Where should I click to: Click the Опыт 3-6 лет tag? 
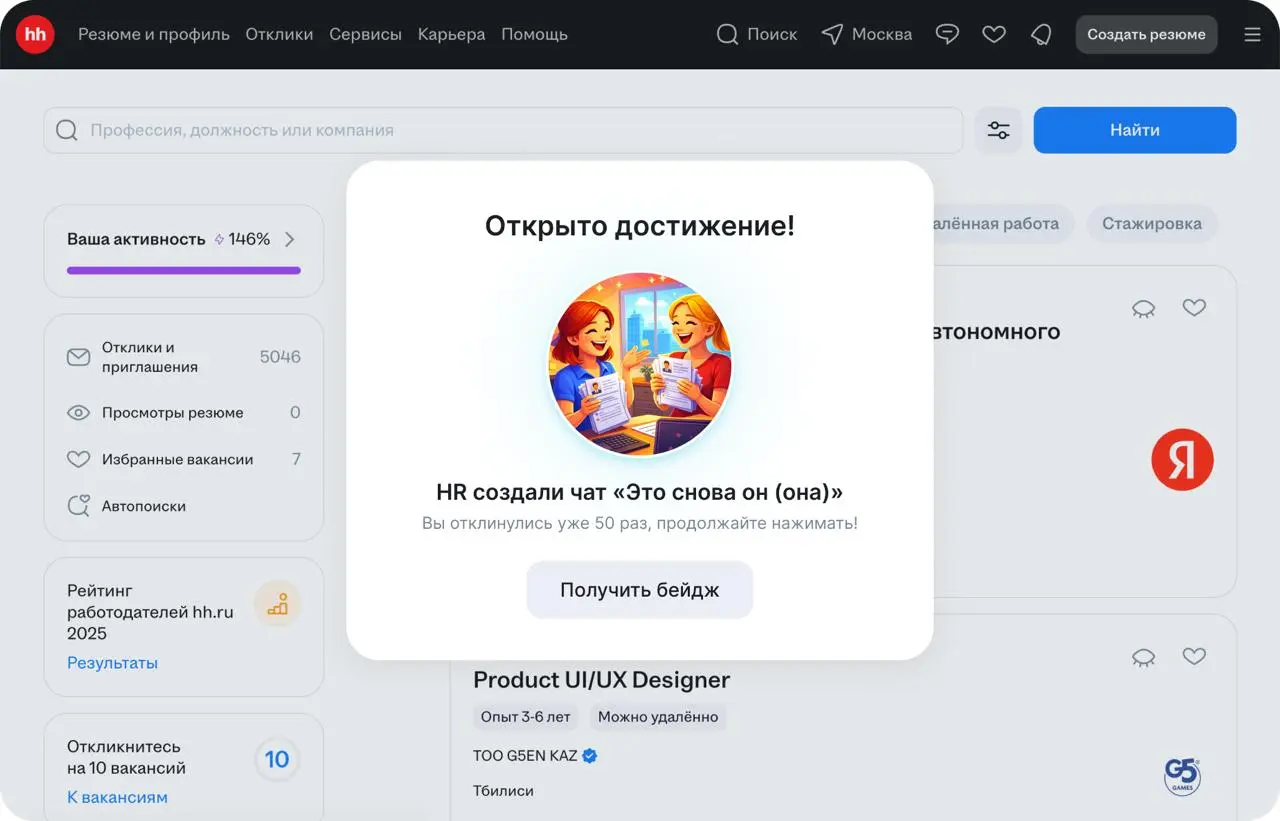click(526, 717)
